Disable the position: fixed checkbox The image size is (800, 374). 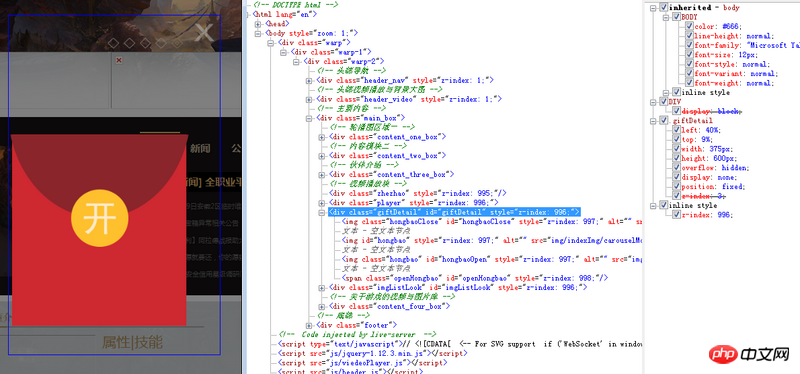676,187
